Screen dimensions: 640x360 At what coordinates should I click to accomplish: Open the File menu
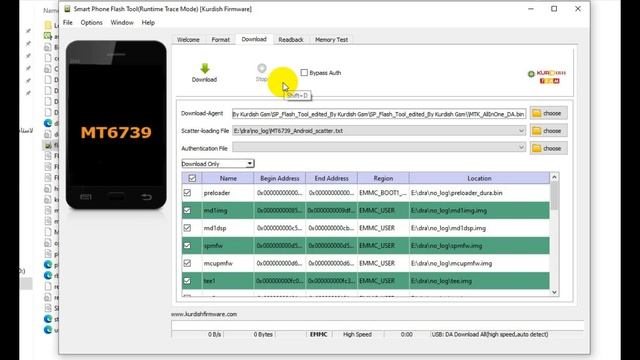(x=68, y=22)
